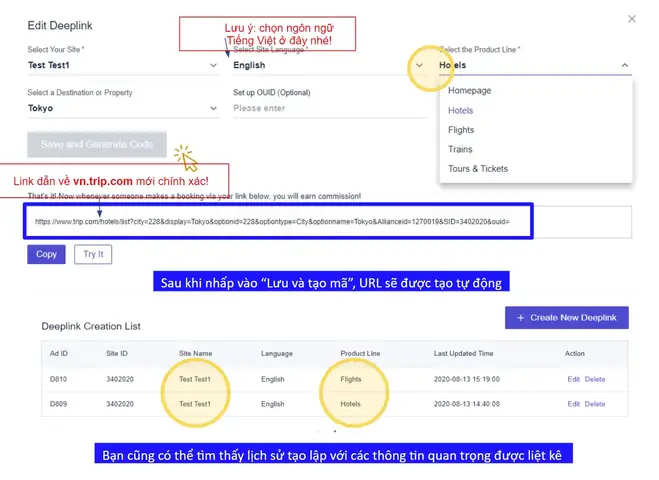Expand the Select Your Site dropdown

coord(214,66)
